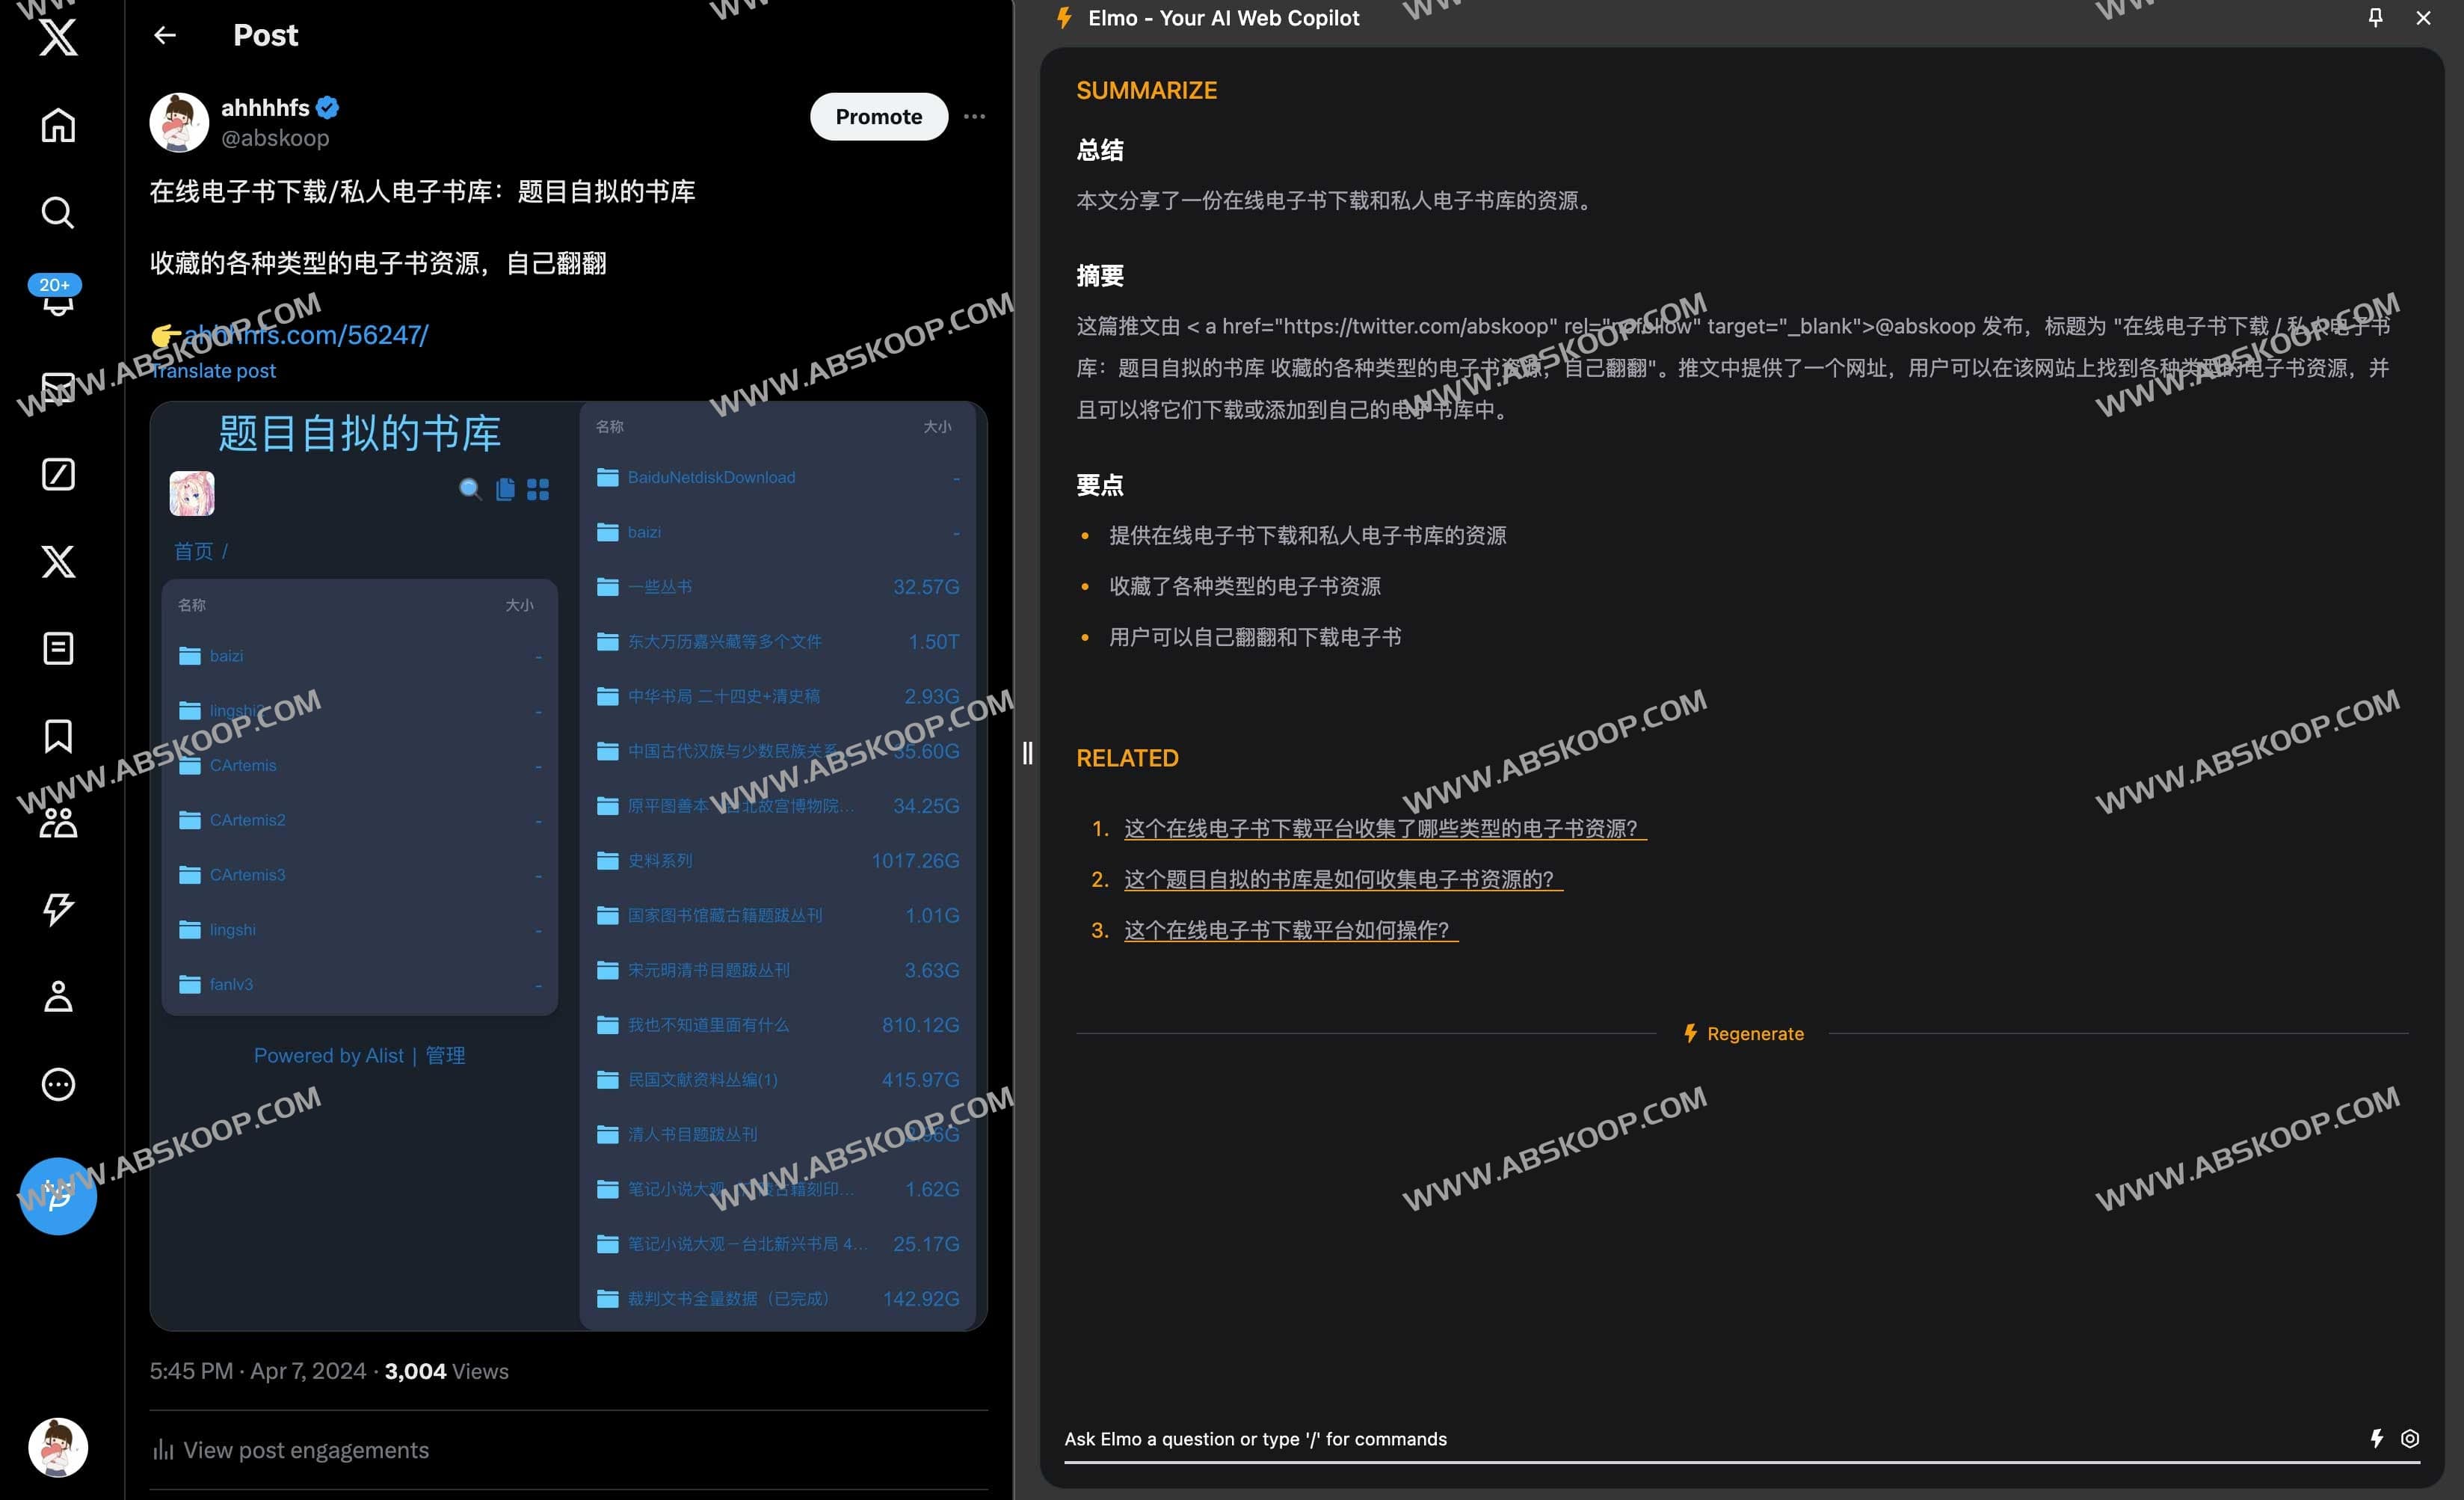Select the 管理 option below the file list

(x=444, y=1055)
